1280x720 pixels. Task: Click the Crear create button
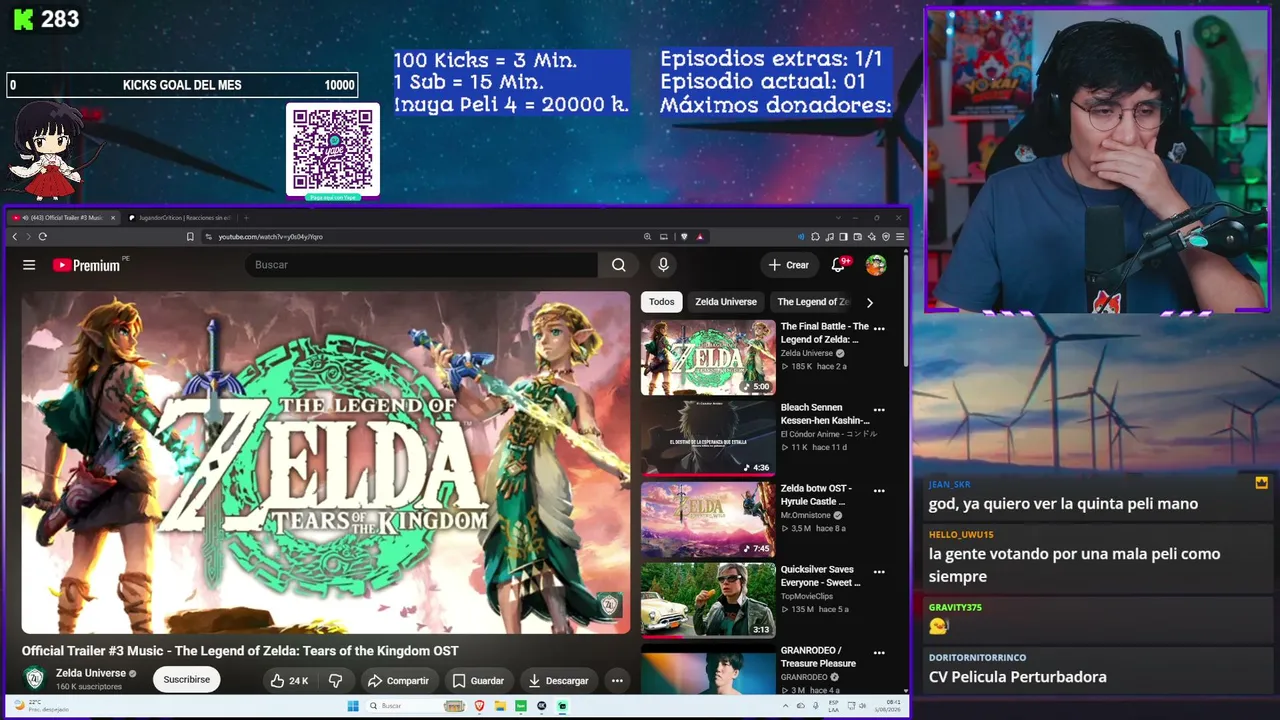788,265
